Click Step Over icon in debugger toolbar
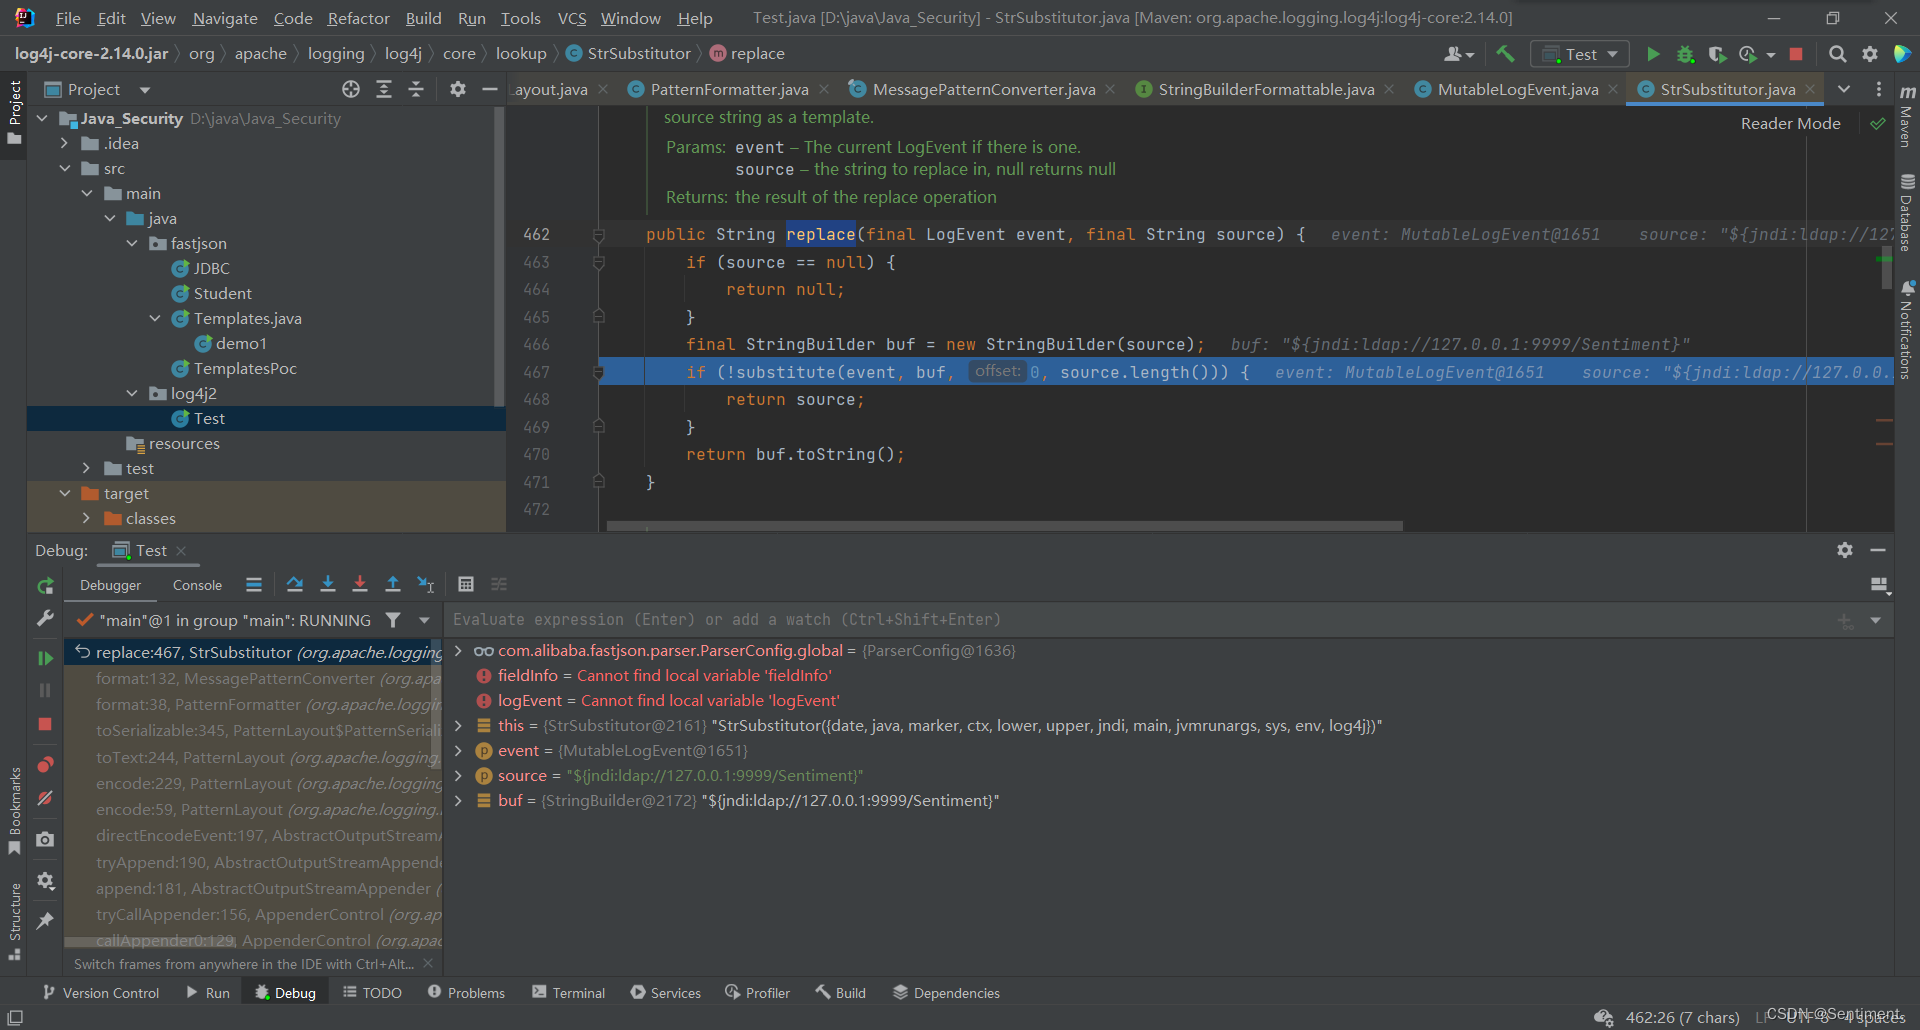 pos(294,584)
